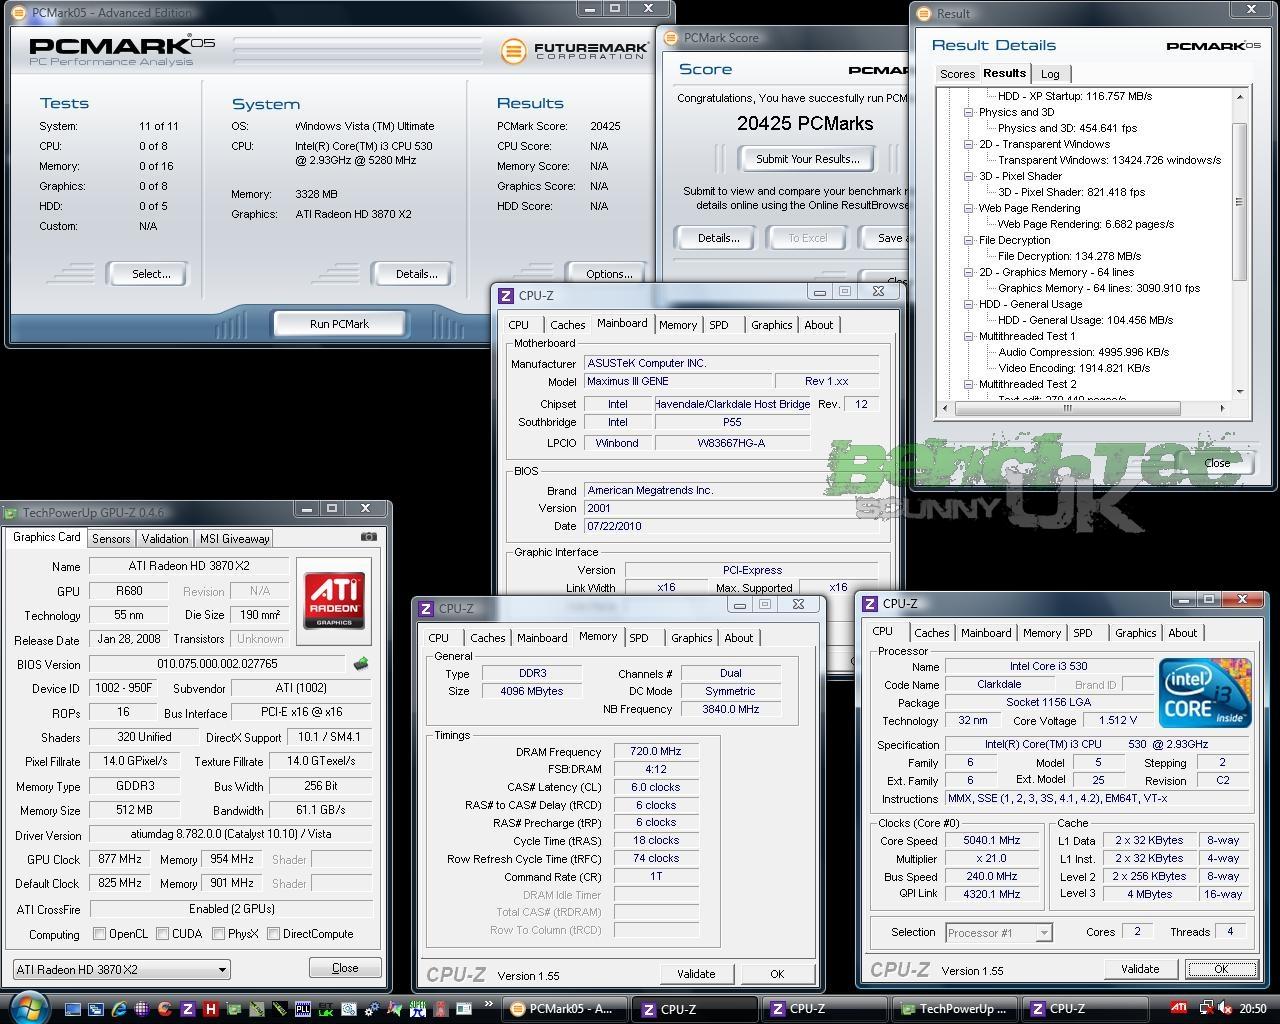1280x1024 pixels.
Task: Collapse the Multithreaded Test 1 node
Action: (968, 337)
